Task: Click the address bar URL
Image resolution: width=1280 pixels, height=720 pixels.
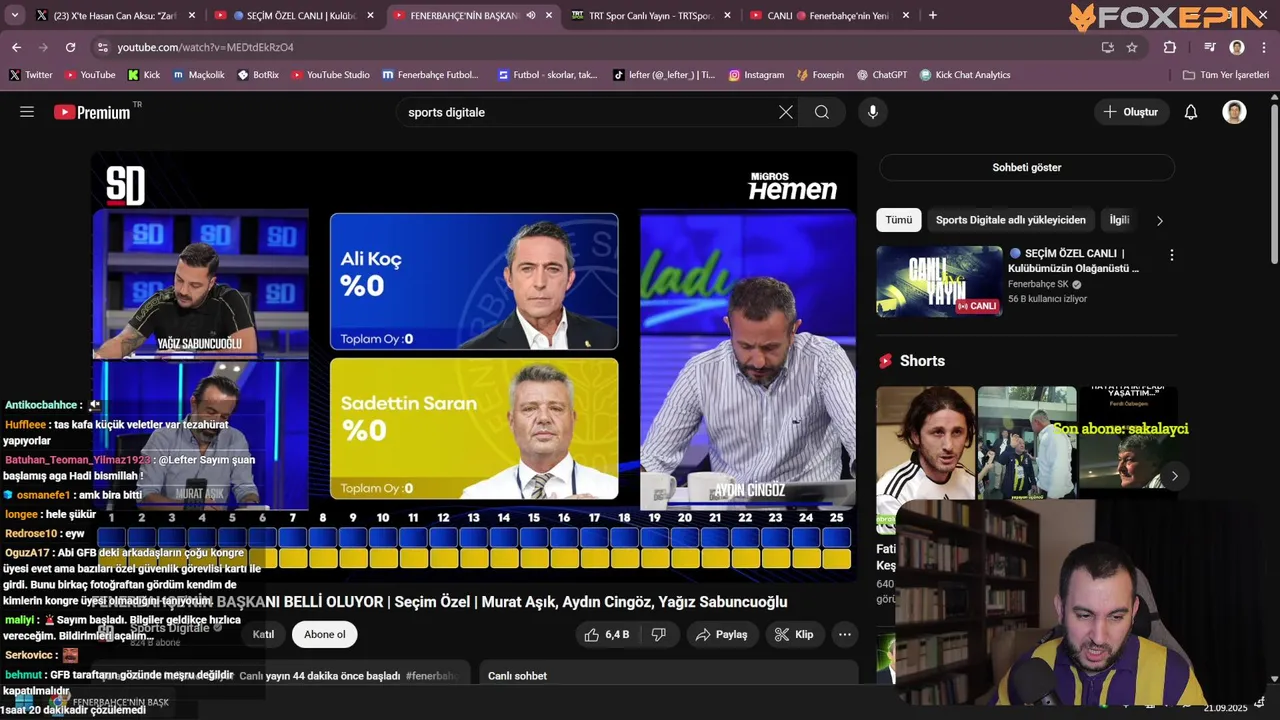Action: pos(205,47)
